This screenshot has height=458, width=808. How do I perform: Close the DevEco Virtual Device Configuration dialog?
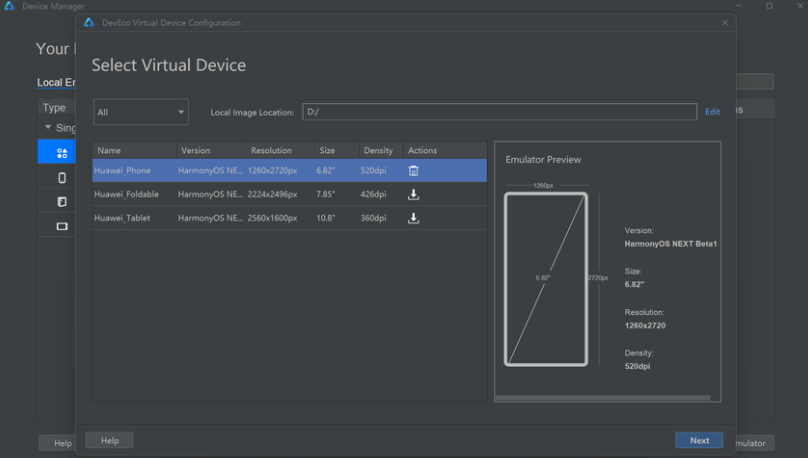(724, 22)
